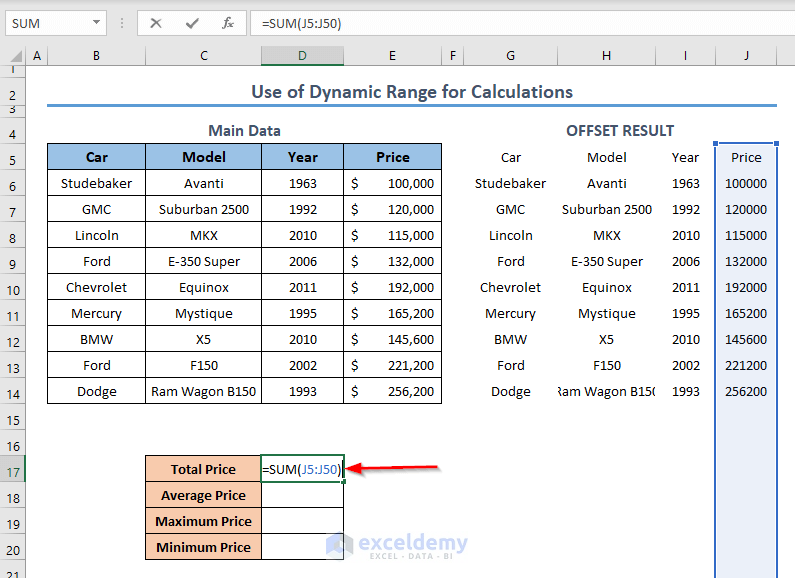
Task: Select column D header
Action: tap(302, 56)
